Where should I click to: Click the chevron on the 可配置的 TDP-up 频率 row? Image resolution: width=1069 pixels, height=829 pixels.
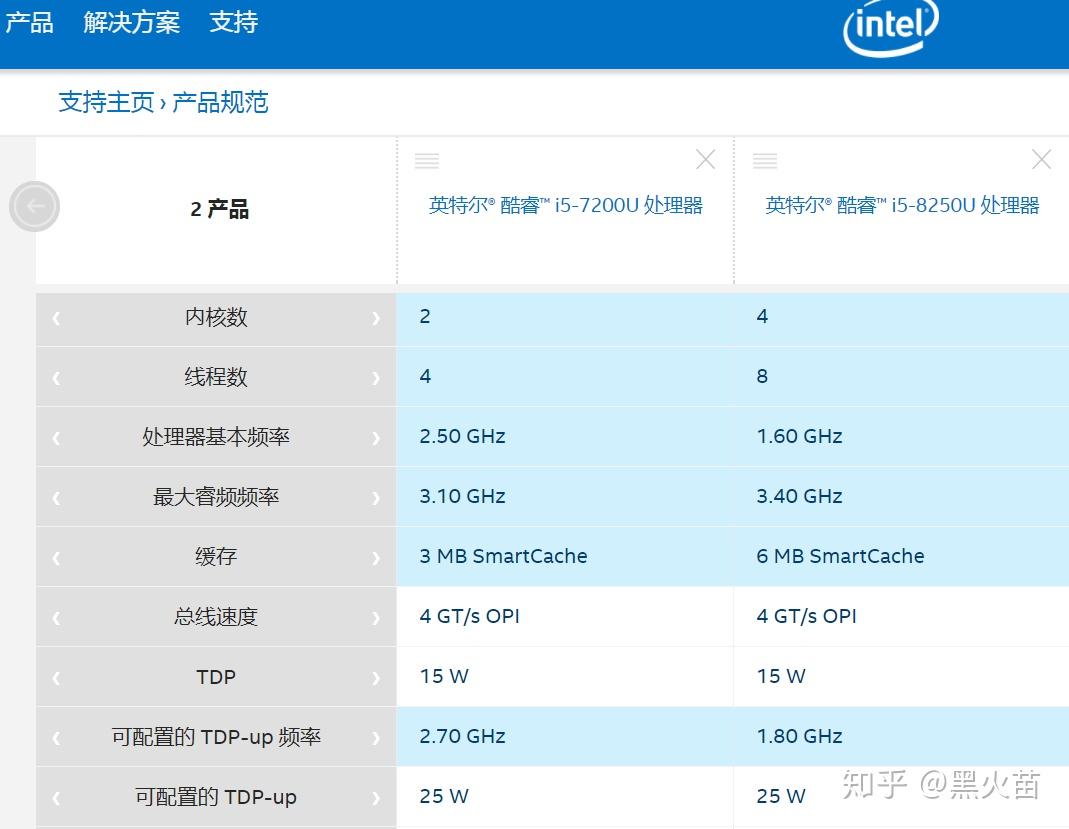[378, 736]
